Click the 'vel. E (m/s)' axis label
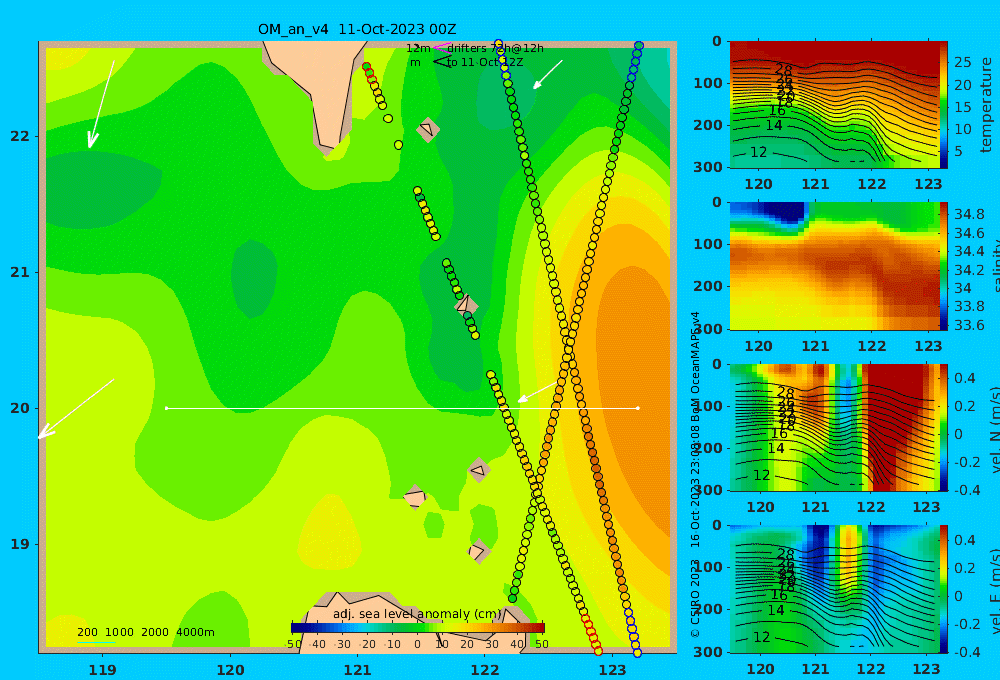 pos(995,590)
